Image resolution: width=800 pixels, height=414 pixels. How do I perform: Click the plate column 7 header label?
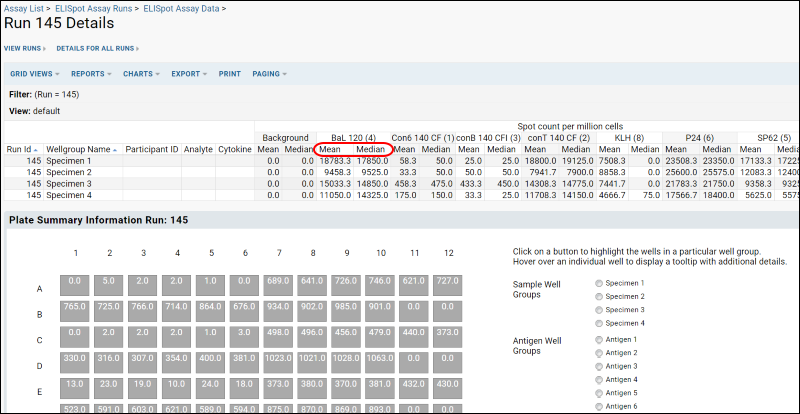(x=279, y=253)
